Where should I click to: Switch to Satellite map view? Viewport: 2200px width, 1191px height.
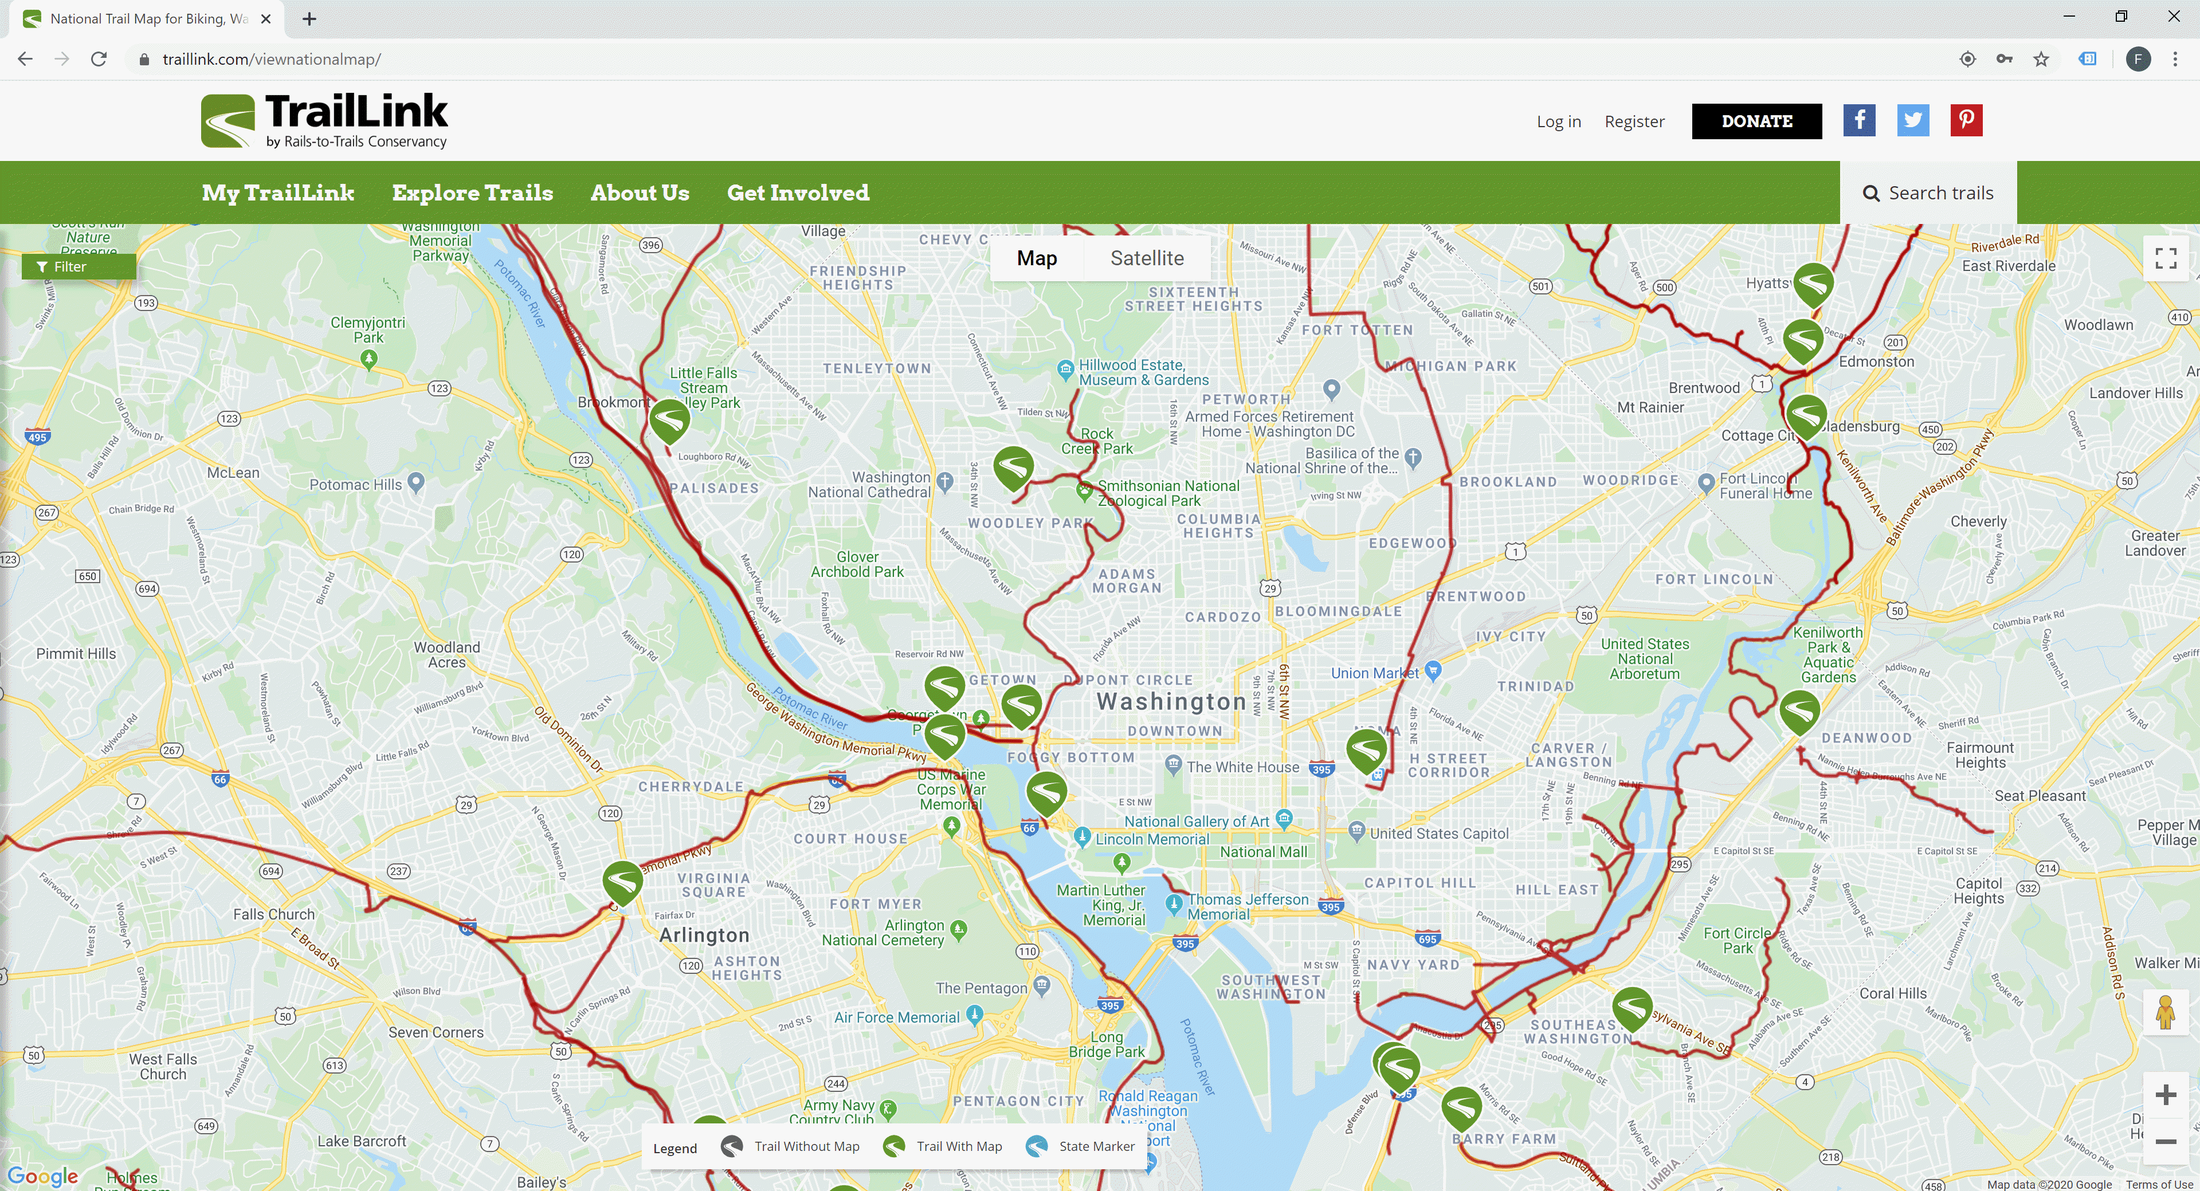tap(1147, 258)
